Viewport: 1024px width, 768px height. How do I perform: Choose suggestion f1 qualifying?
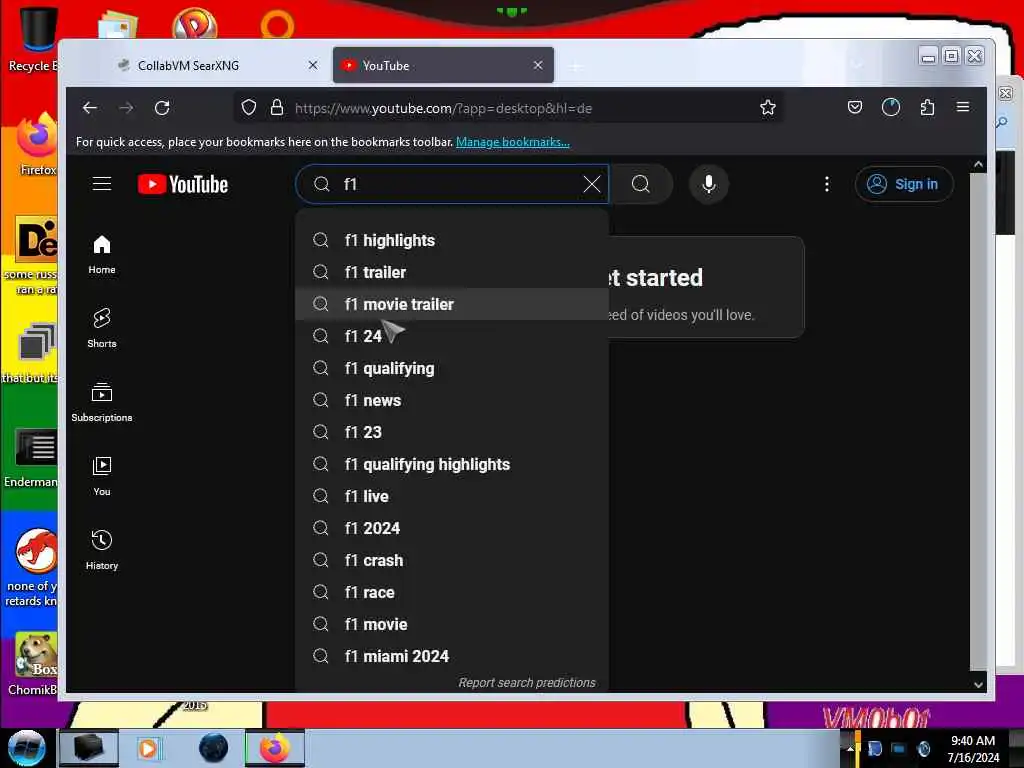coord(452,368)
